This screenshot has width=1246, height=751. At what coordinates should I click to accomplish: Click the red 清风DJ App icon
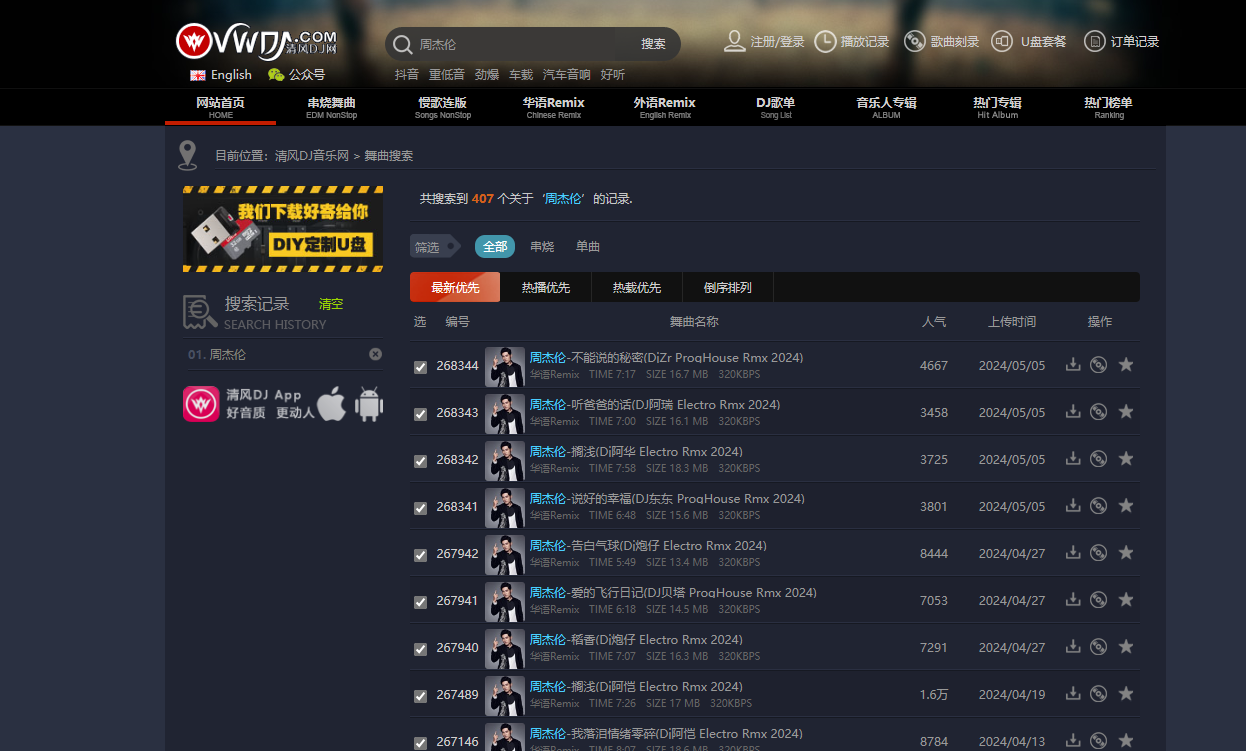click(x=201, y=404)
